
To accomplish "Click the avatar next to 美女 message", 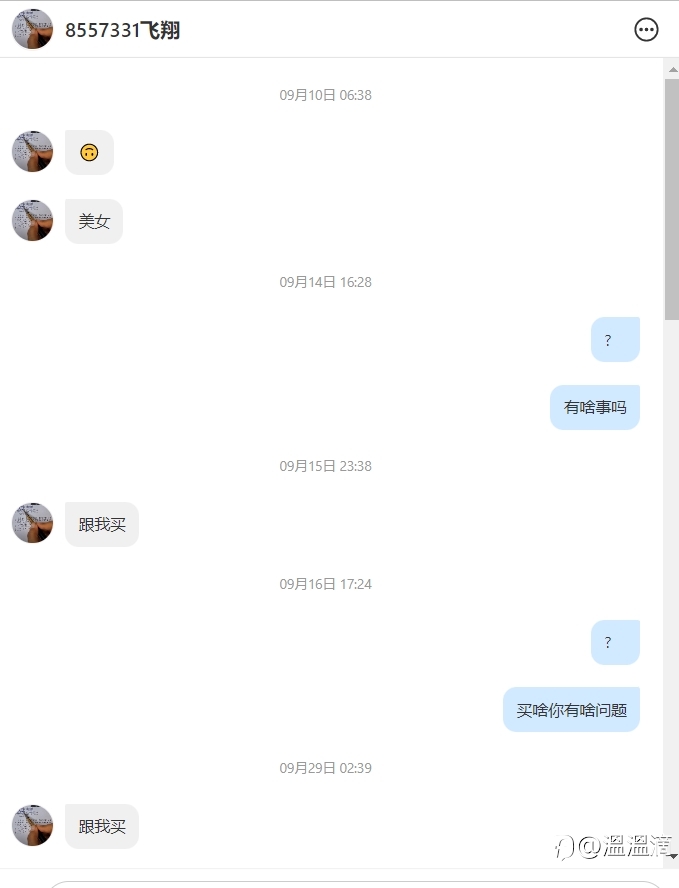I will tap(32, 220).
